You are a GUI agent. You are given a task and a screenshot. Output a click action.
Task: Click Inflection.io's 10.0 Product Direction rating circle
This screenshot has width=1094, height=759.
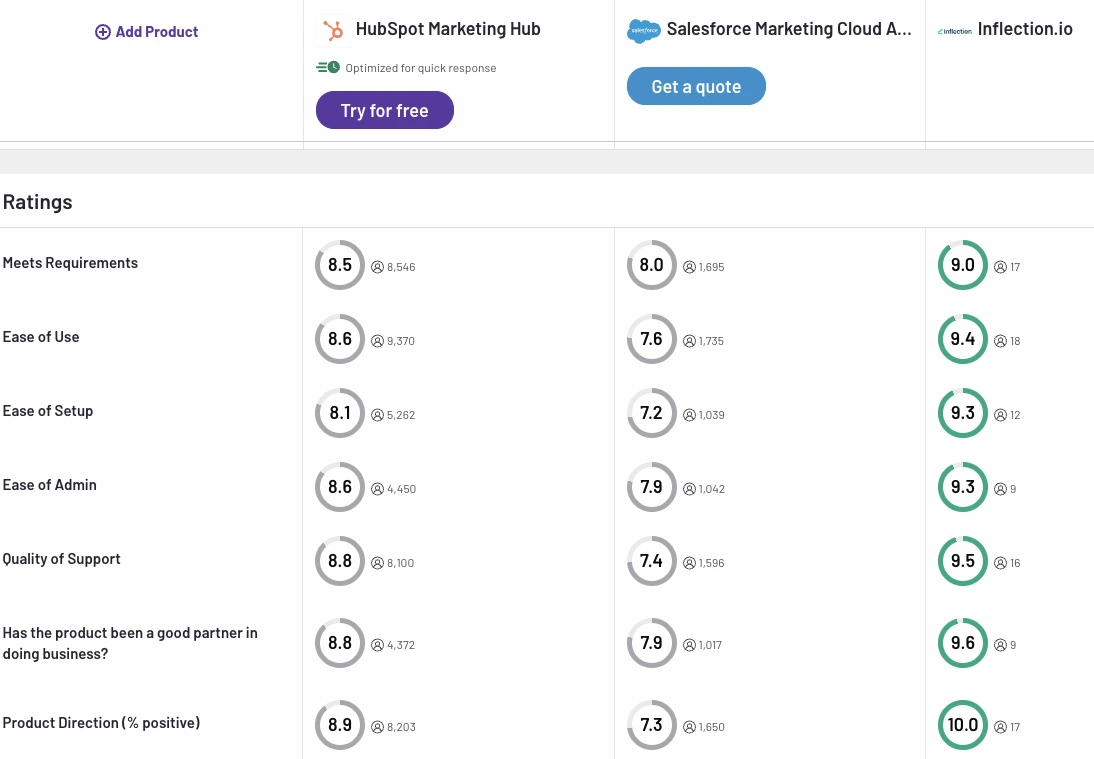pyautogui.click(x=962, y=725)
